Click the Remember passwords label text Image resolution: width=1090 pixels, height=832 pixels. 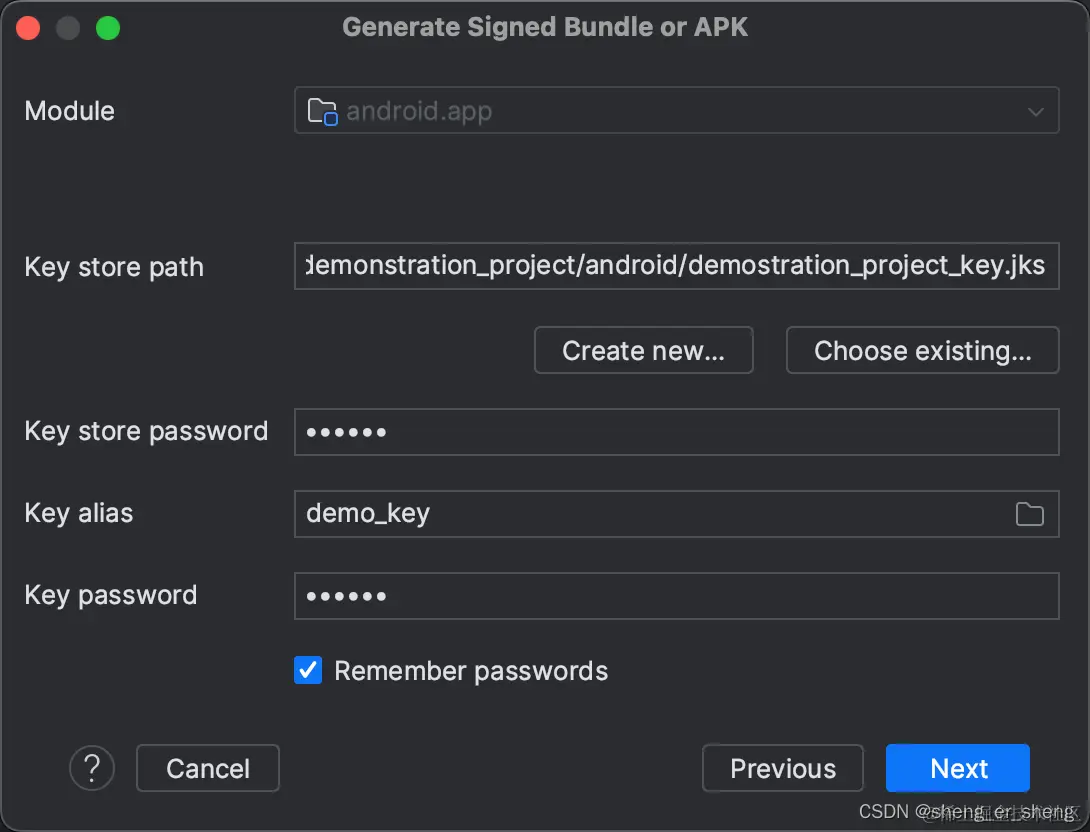pos(471,671)
